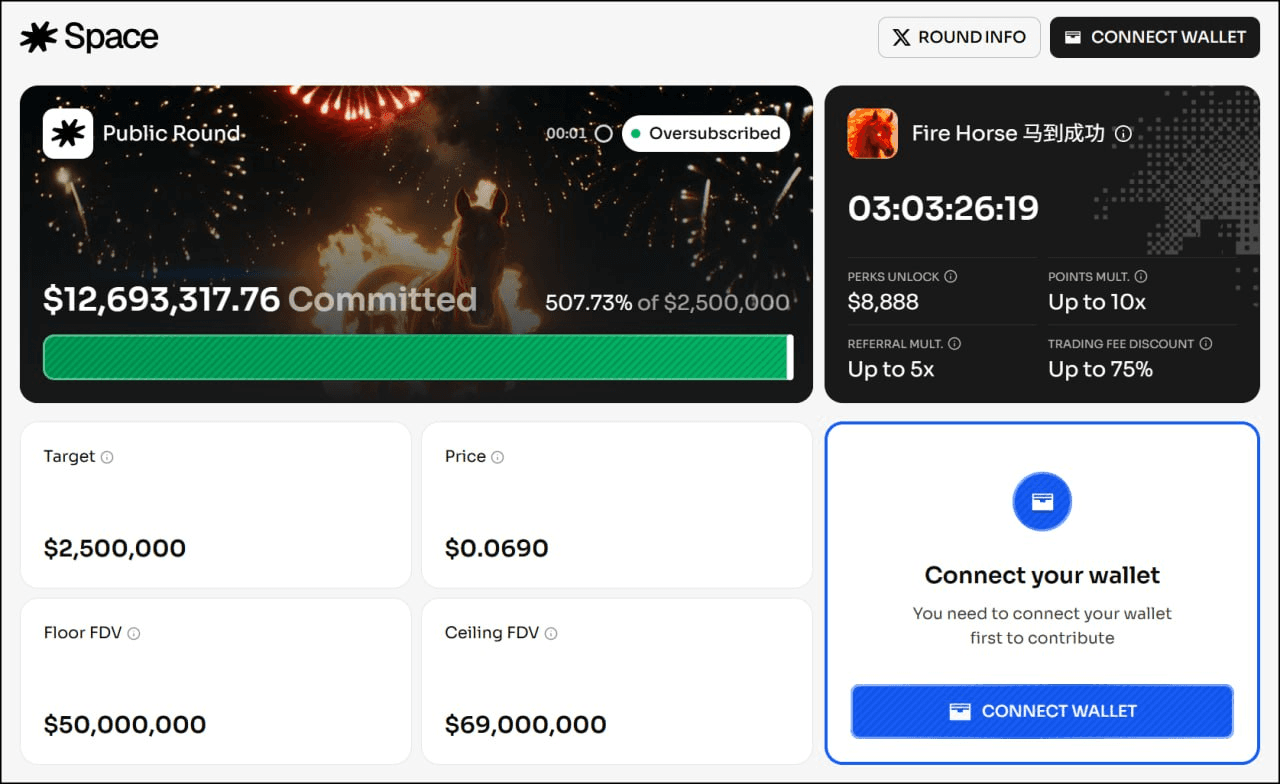1280x784 pixels.
Task: Click the info icon next to Target
Action: [x=107, y=457]
